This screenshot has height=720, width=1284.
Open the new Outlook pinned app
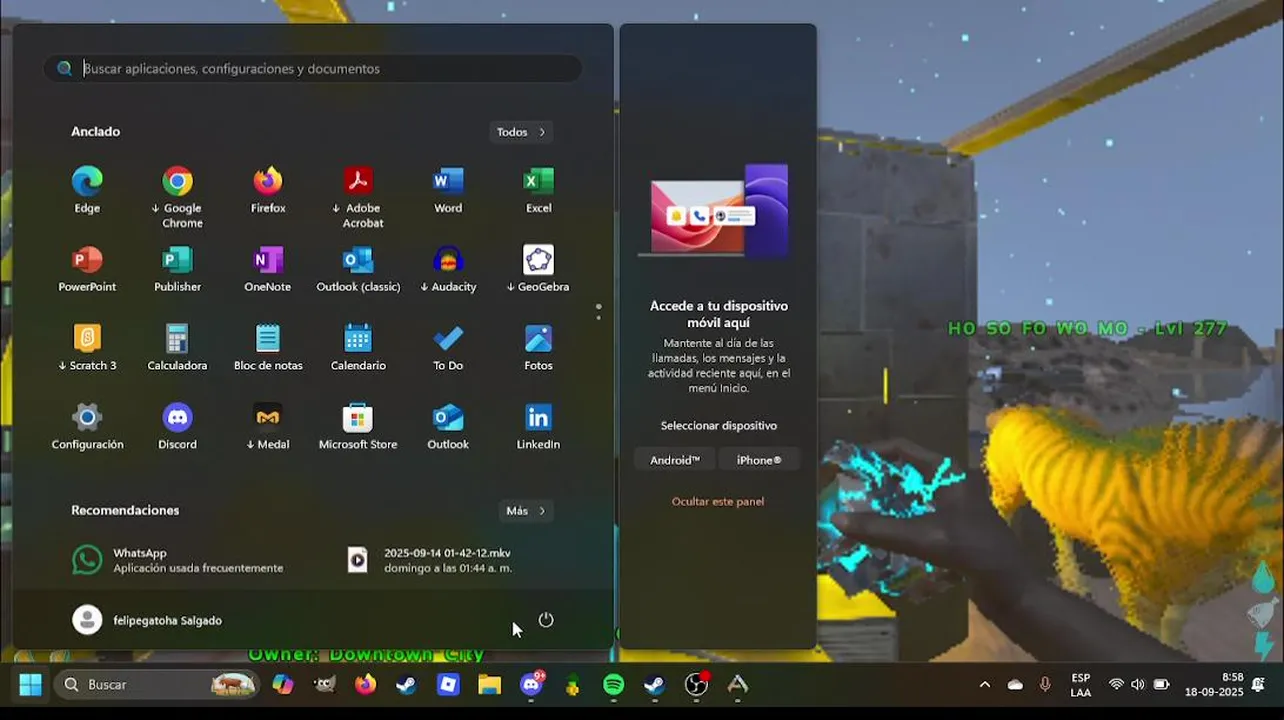point(448,427)
